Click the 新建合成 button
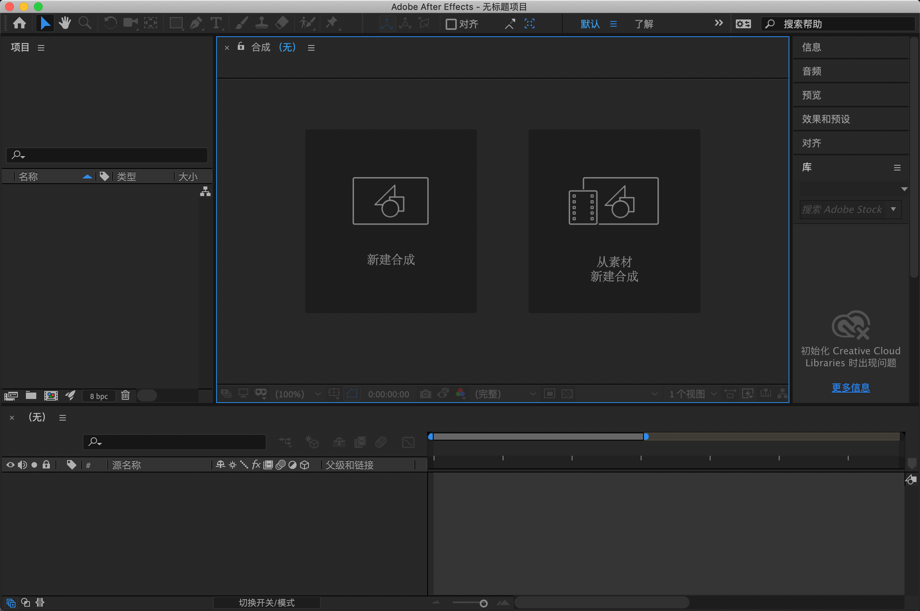Viewport: 920px width, 611px height. (391, 221)
